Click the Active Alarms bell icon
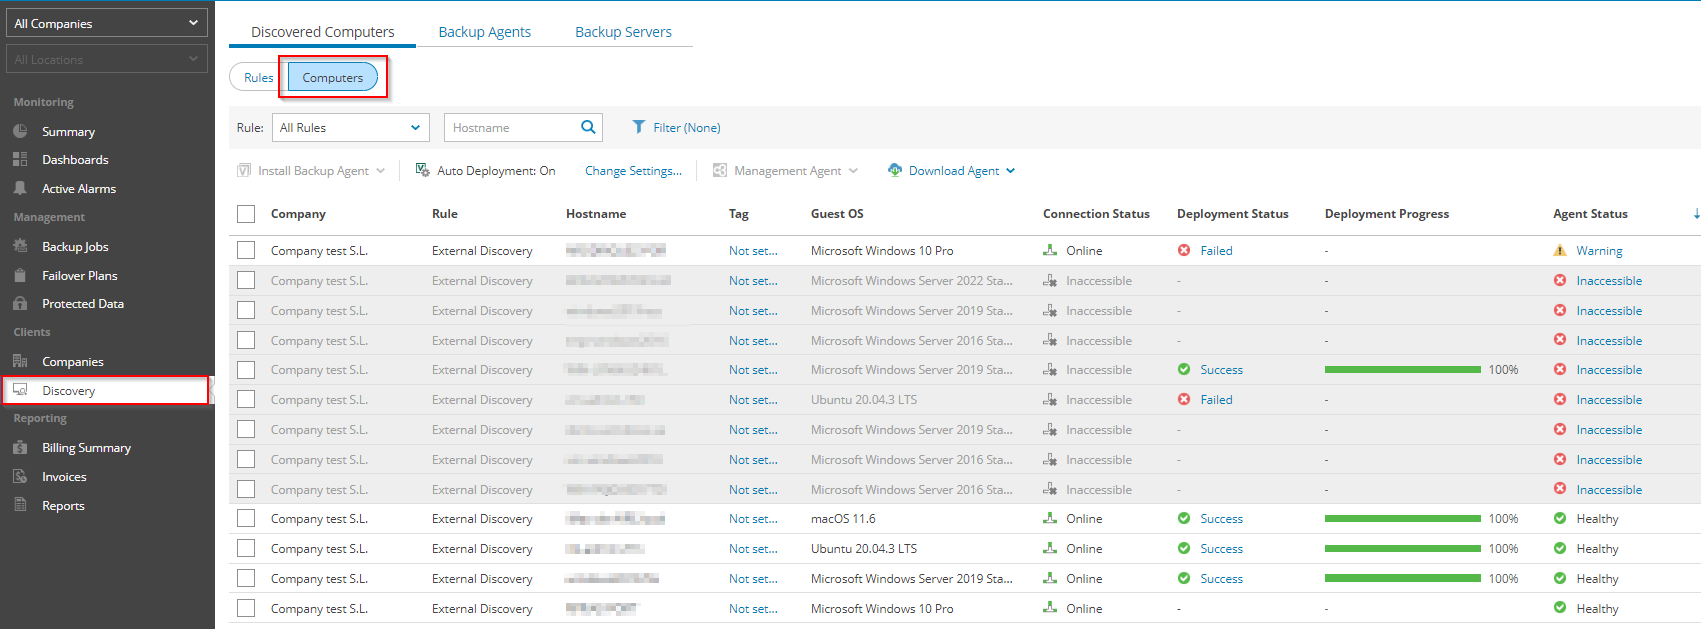Screen dimensions: 1701x629 tap(20, 188)
